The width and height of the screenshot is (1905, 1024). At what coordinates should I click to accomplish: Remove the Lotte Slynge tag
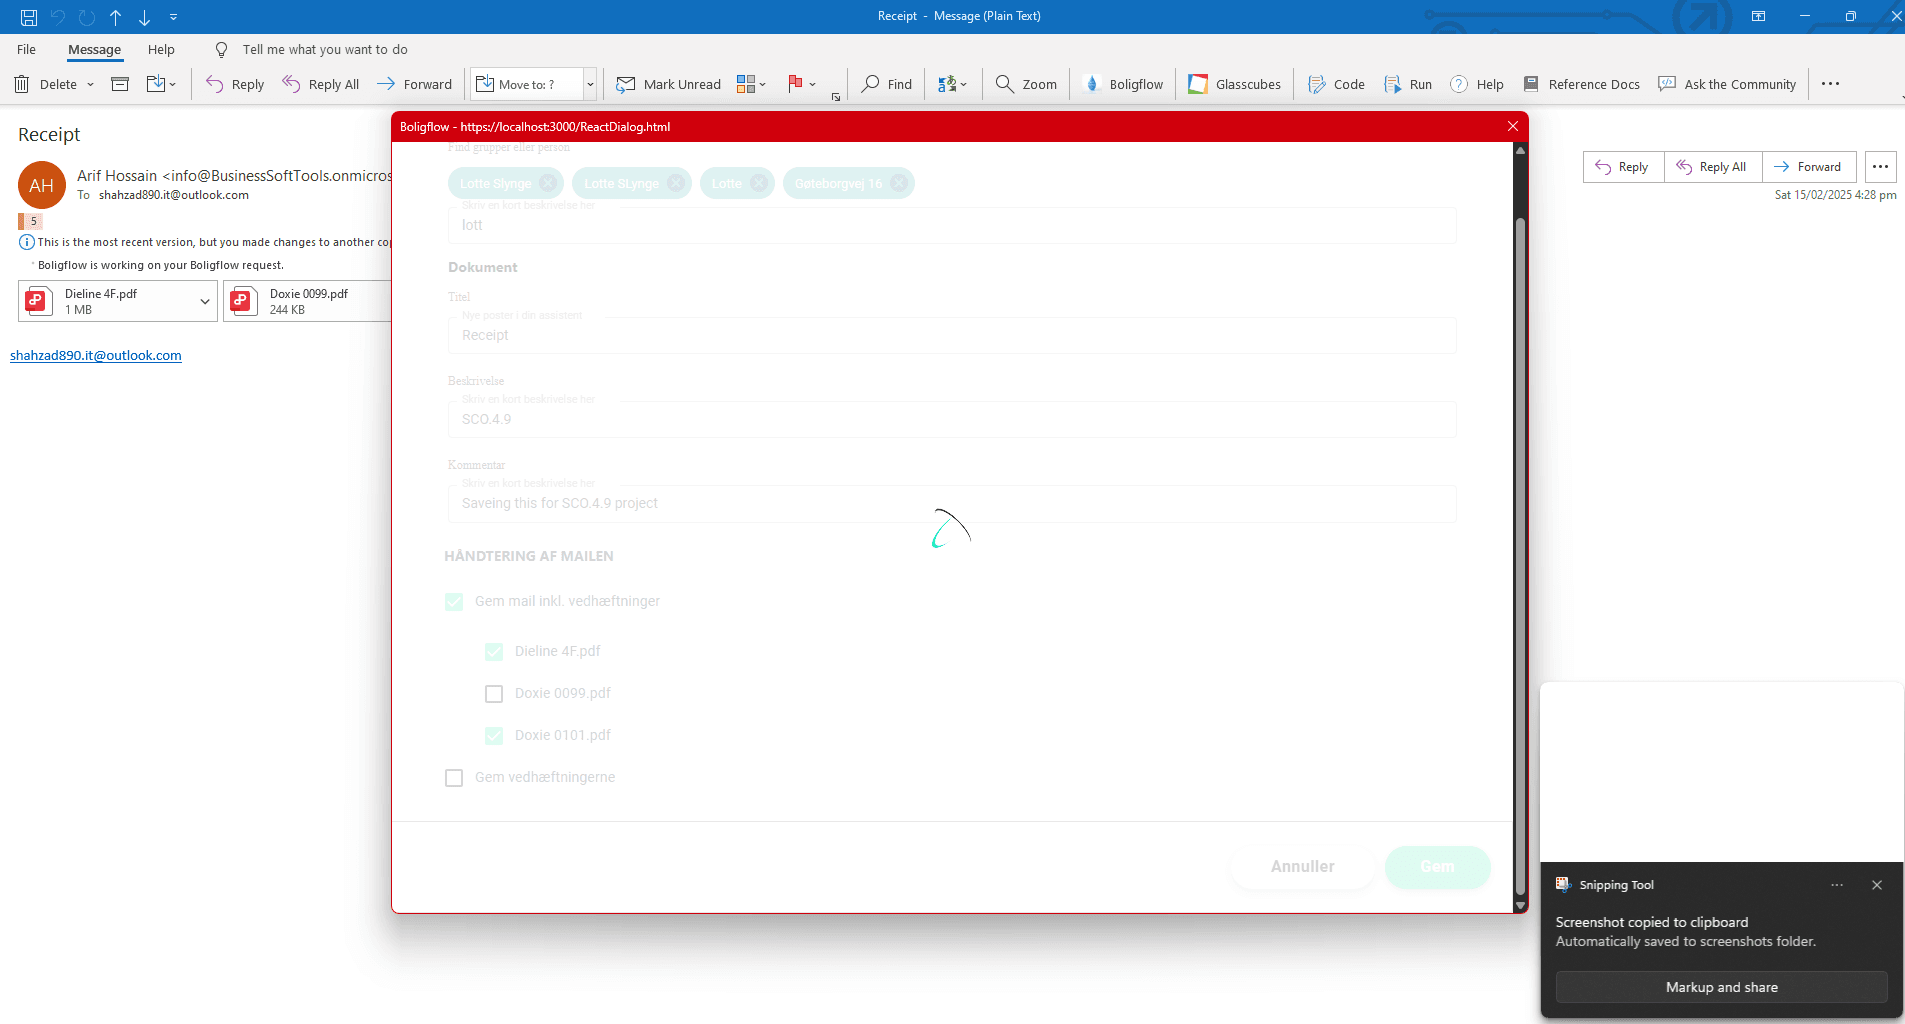tap(548, 183)
